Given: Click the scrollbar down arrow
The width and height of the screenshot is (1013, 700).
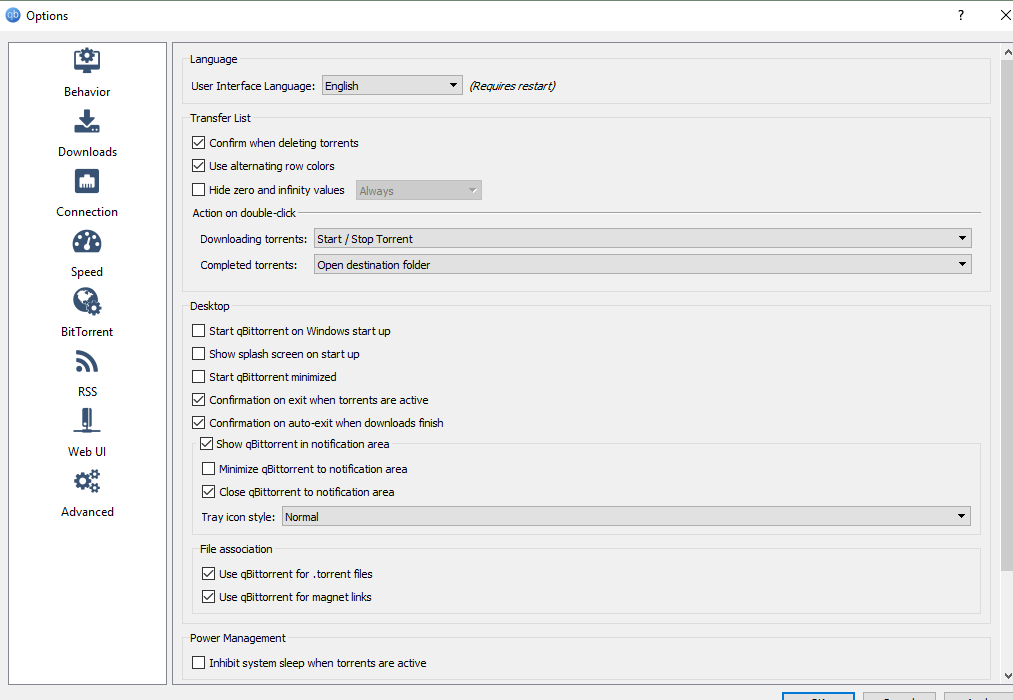Looking at the screenshot, I should (1007, 675).
